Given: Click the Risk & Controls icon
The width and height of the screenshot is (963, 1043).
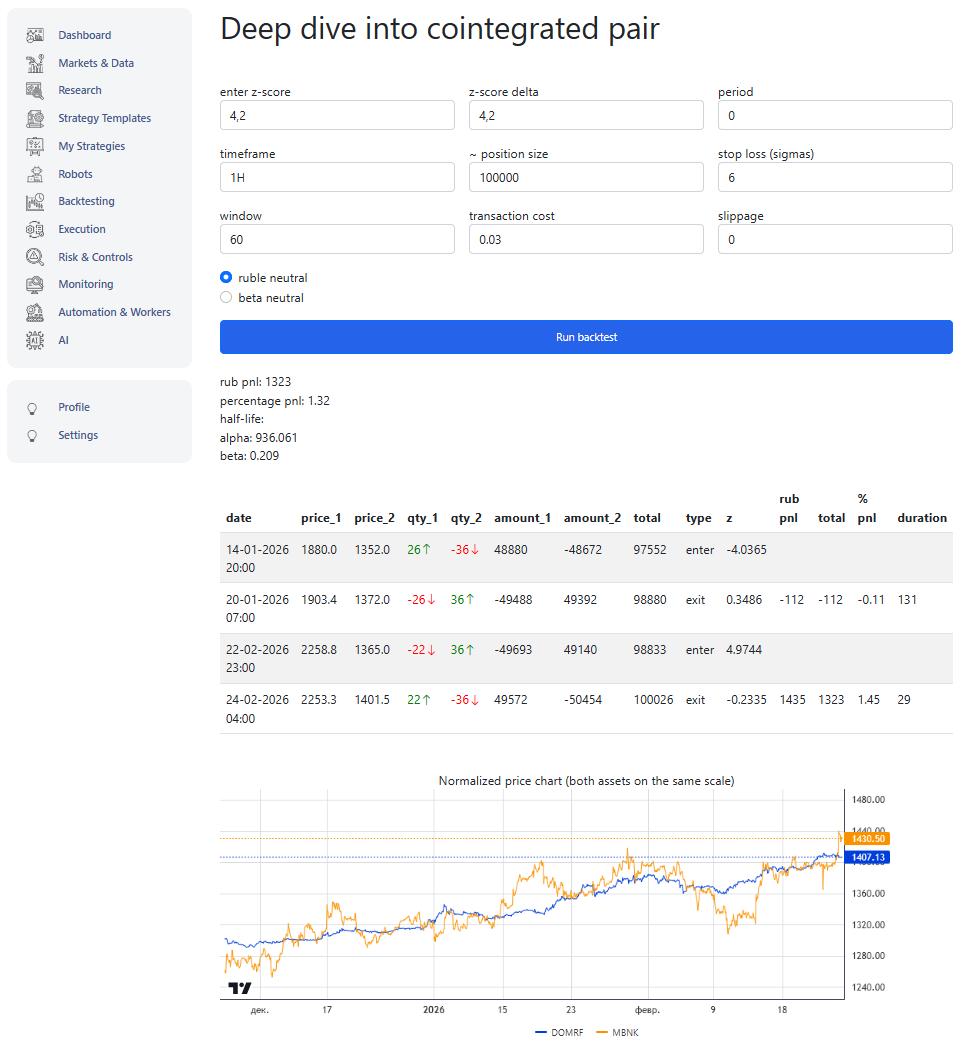Looking at the screenshot, I should coord(35,257).
